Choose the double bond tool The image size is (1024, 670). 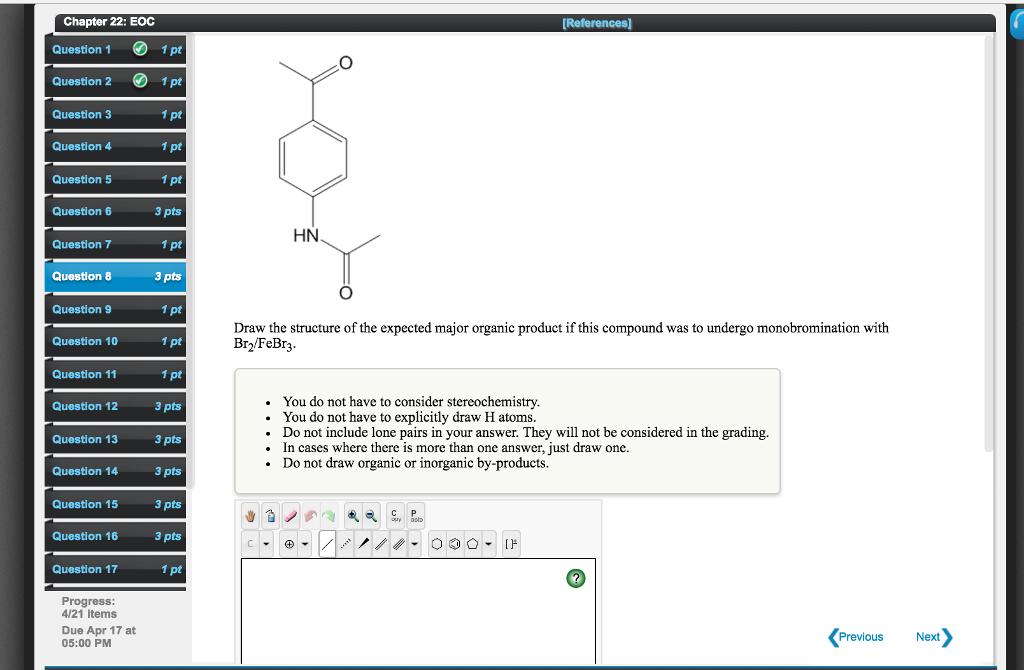click(382, 545)
